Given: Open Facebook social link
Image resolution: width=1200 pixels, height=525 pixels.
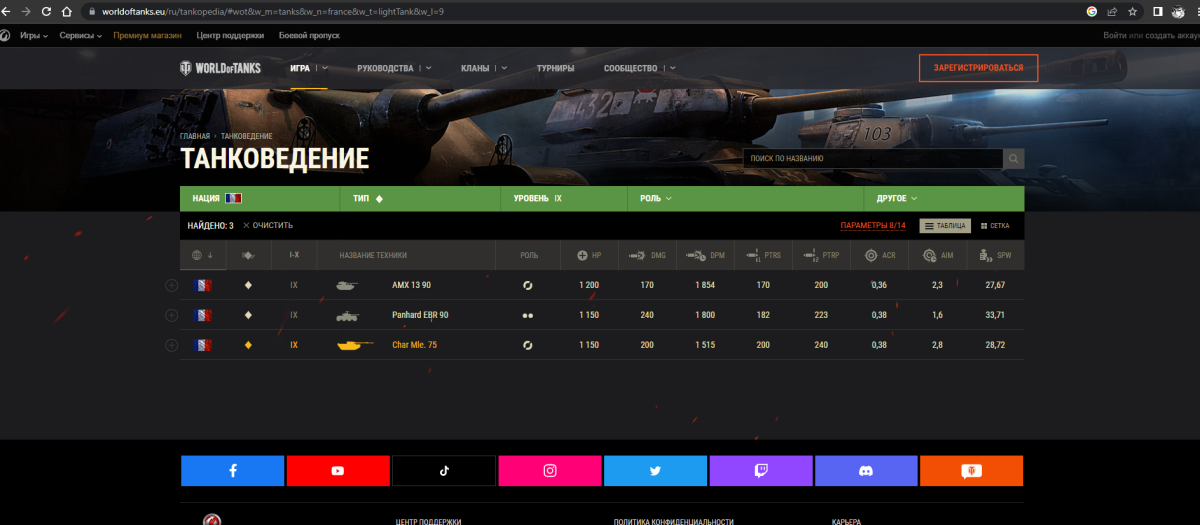Looking at the screenshot, I should click(232, 470).
